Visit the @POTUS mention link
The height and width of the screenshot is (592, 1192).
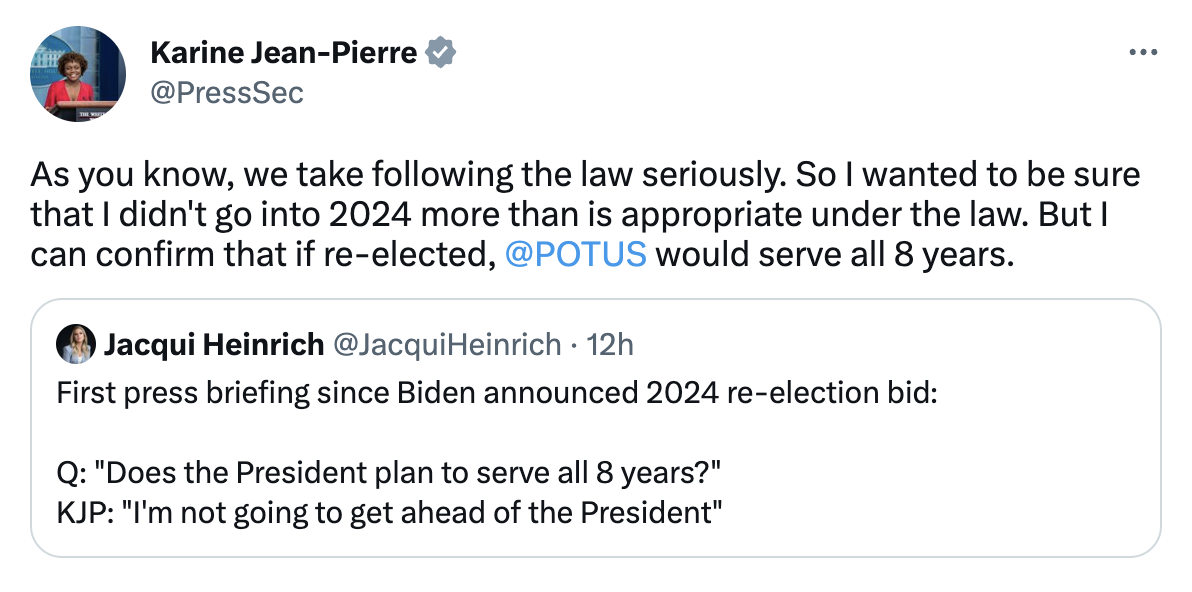[578, 254]
